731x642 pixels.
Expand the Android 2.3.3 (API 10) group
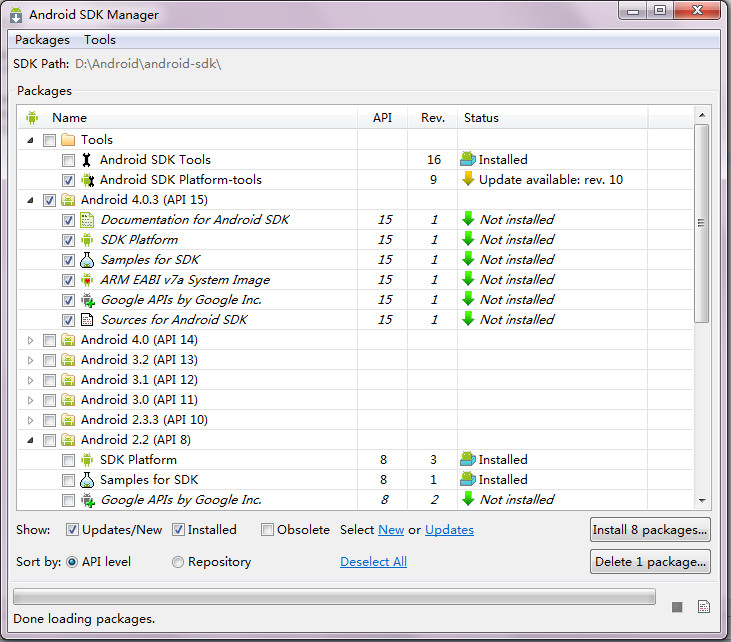point(30,421)
